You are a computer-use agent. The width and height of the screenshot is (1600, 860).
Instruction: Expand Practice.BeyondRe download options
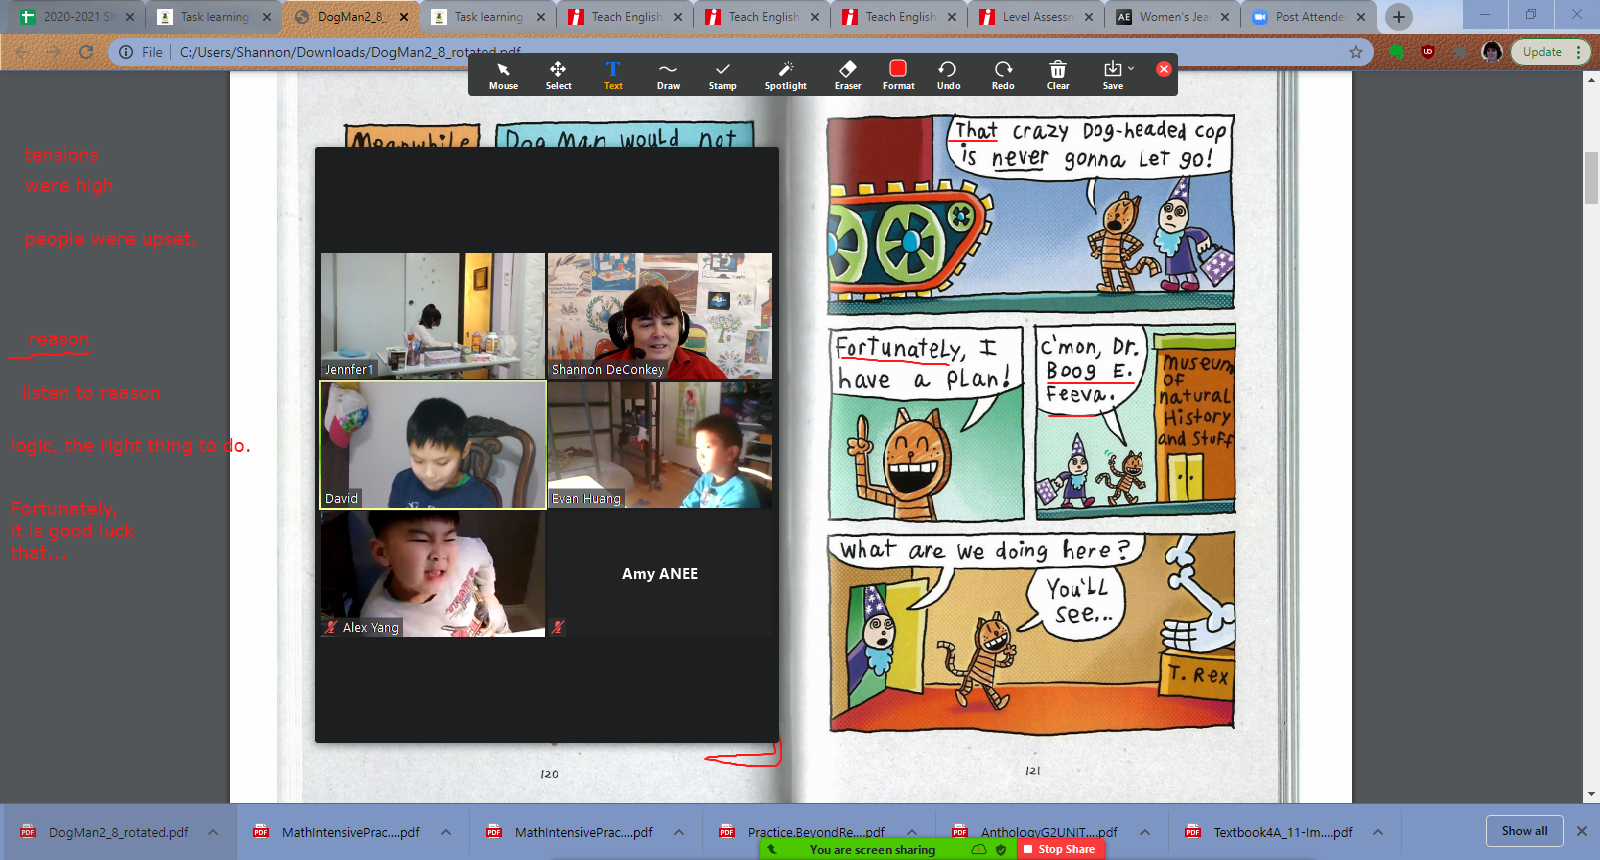coord(912,832)
